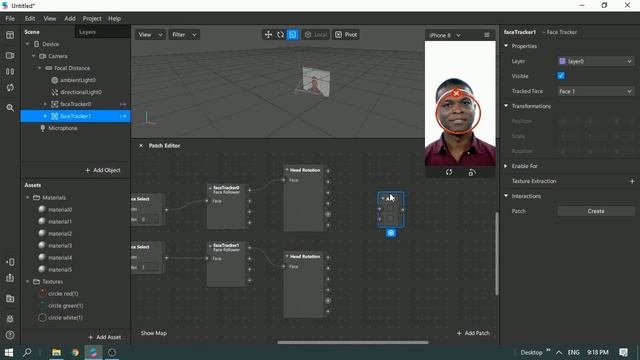Collapse the Materials folder
This screenshot has width=640, height=360.
click(x=28, y=198)
